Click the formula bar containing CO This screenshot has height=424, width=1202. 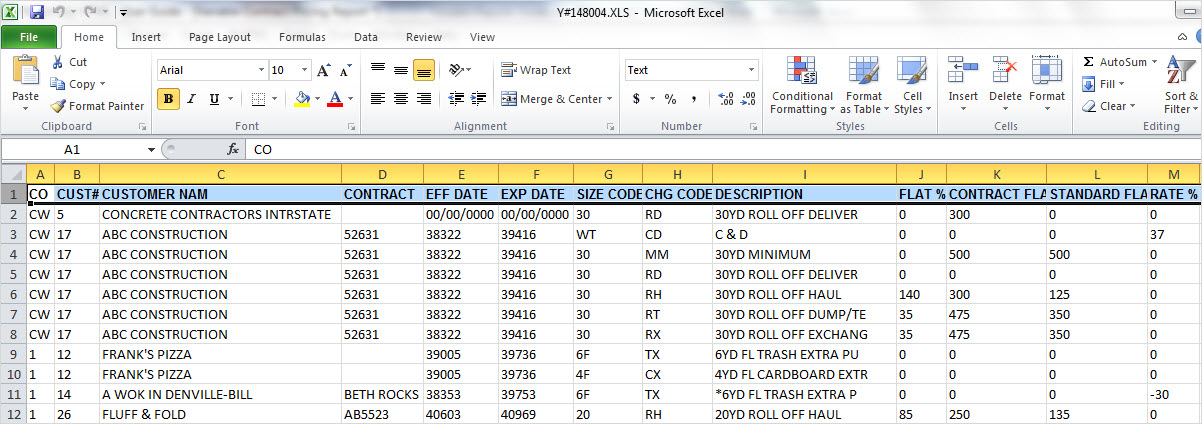pos(724,149)
